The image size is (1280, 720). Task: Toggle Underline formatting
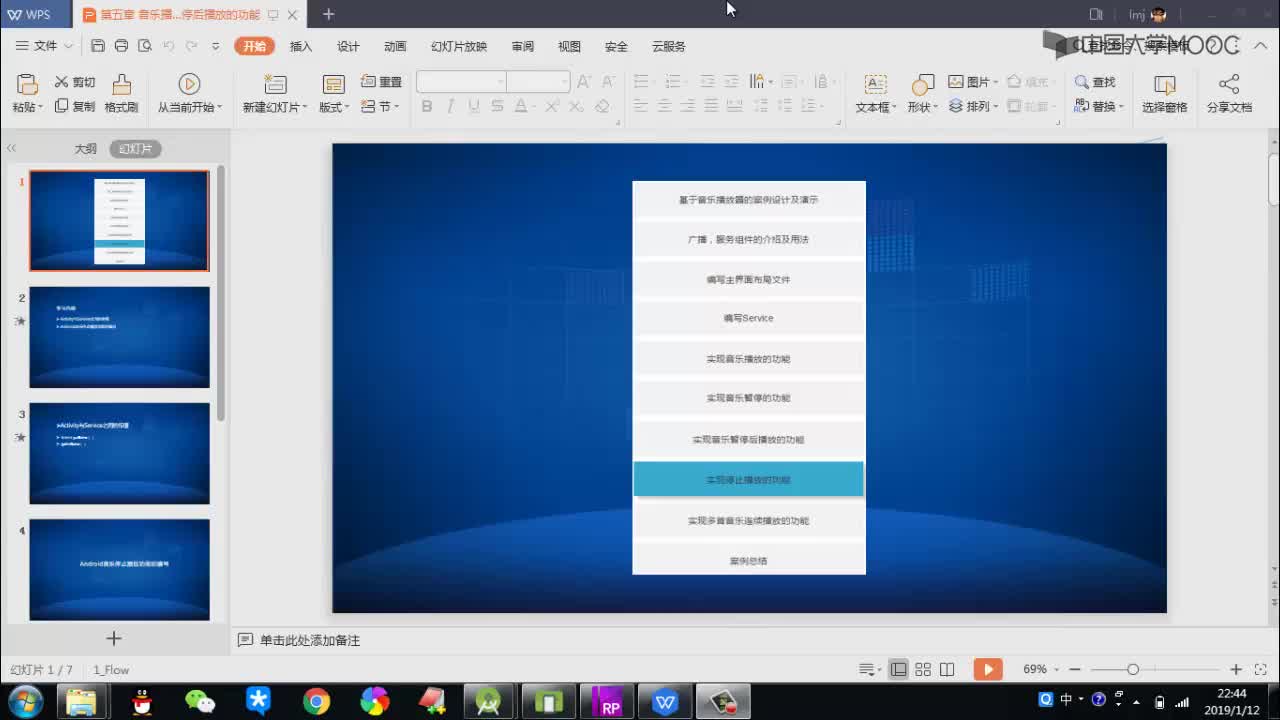474,106
